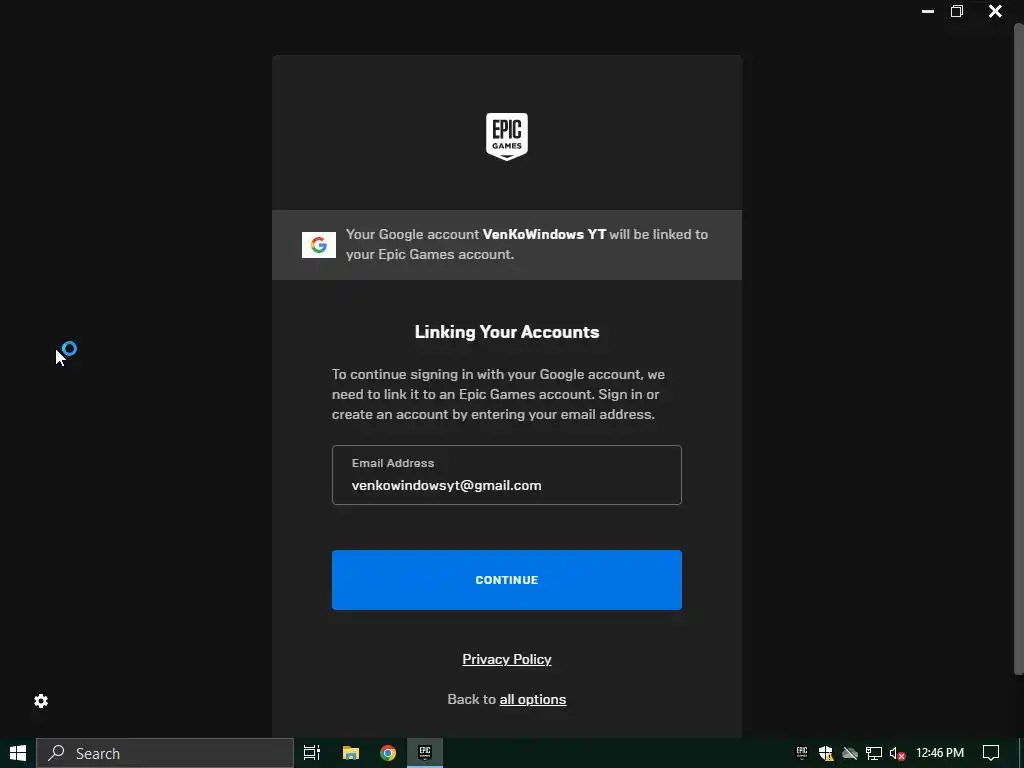Image resolution: width=1024 pixels, height=768 pixels.
Task: Click the blue CONTINUE button
Action: tap(507, 580)
